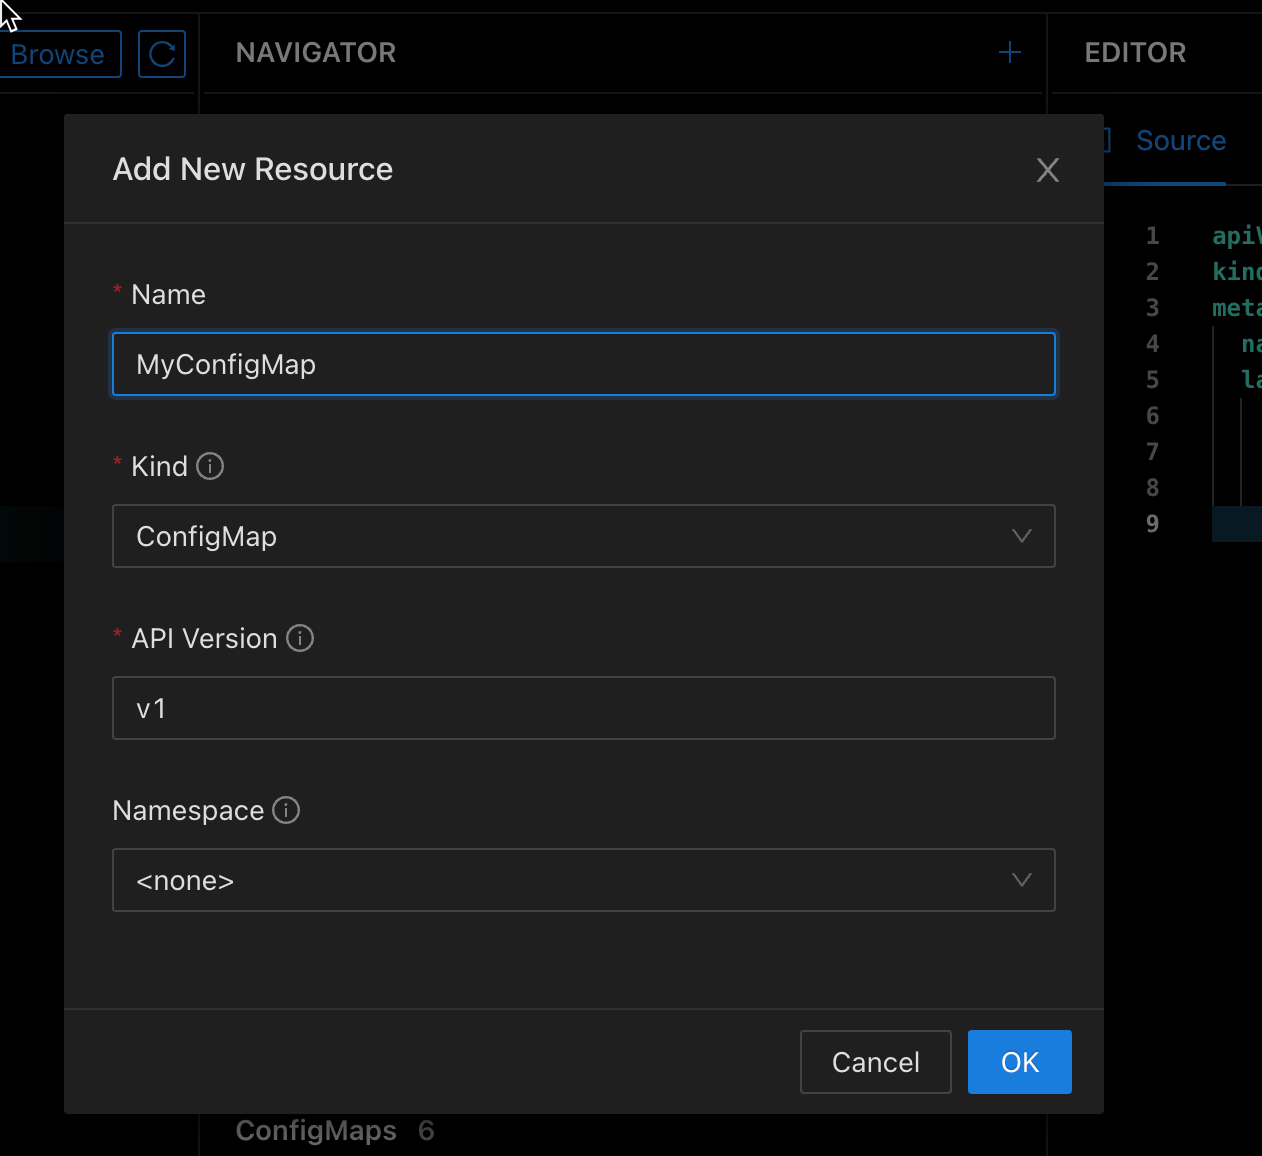This screenshot has width=1262, height=1156.
Task: Click the plus icon in Navigator header
Action: [x=1010, y=53]
